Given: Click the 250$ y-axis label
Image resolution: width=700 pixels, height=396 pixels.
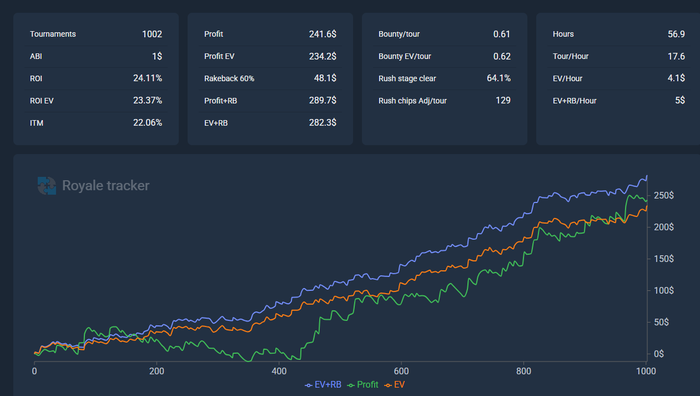Looking at the screenshot, I should pyautogui.click(x=664, y=196).
